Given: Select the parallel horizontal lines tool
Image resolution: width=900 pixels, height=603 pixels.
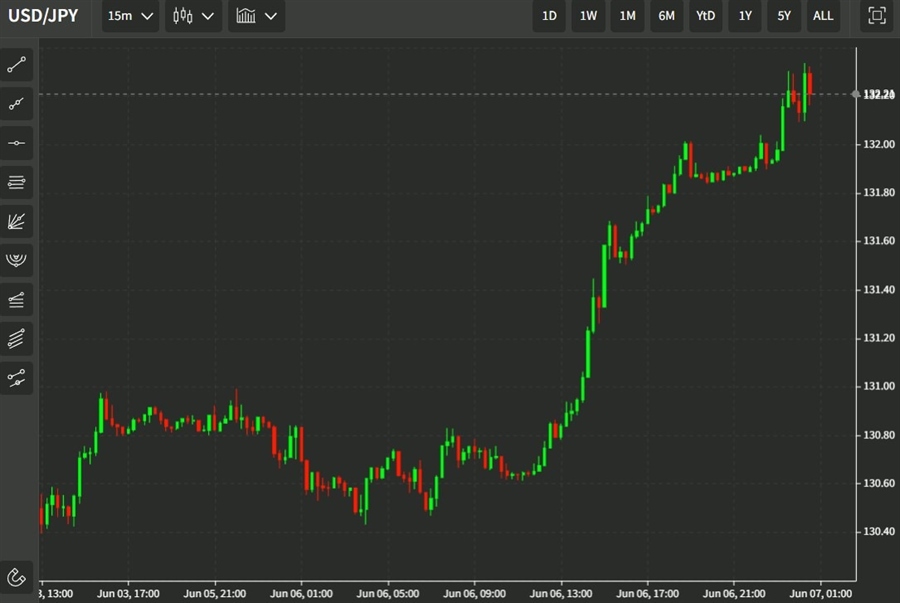Looking at the screenshot, I should (x=17, y=182).
